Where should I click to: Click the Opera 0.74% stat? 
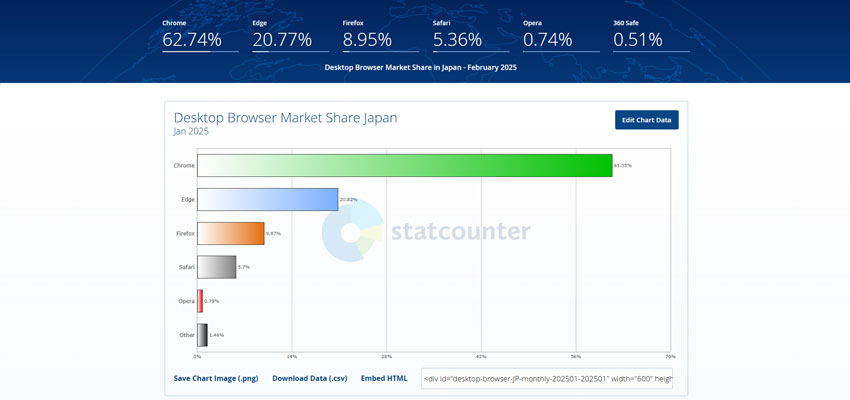561,36
